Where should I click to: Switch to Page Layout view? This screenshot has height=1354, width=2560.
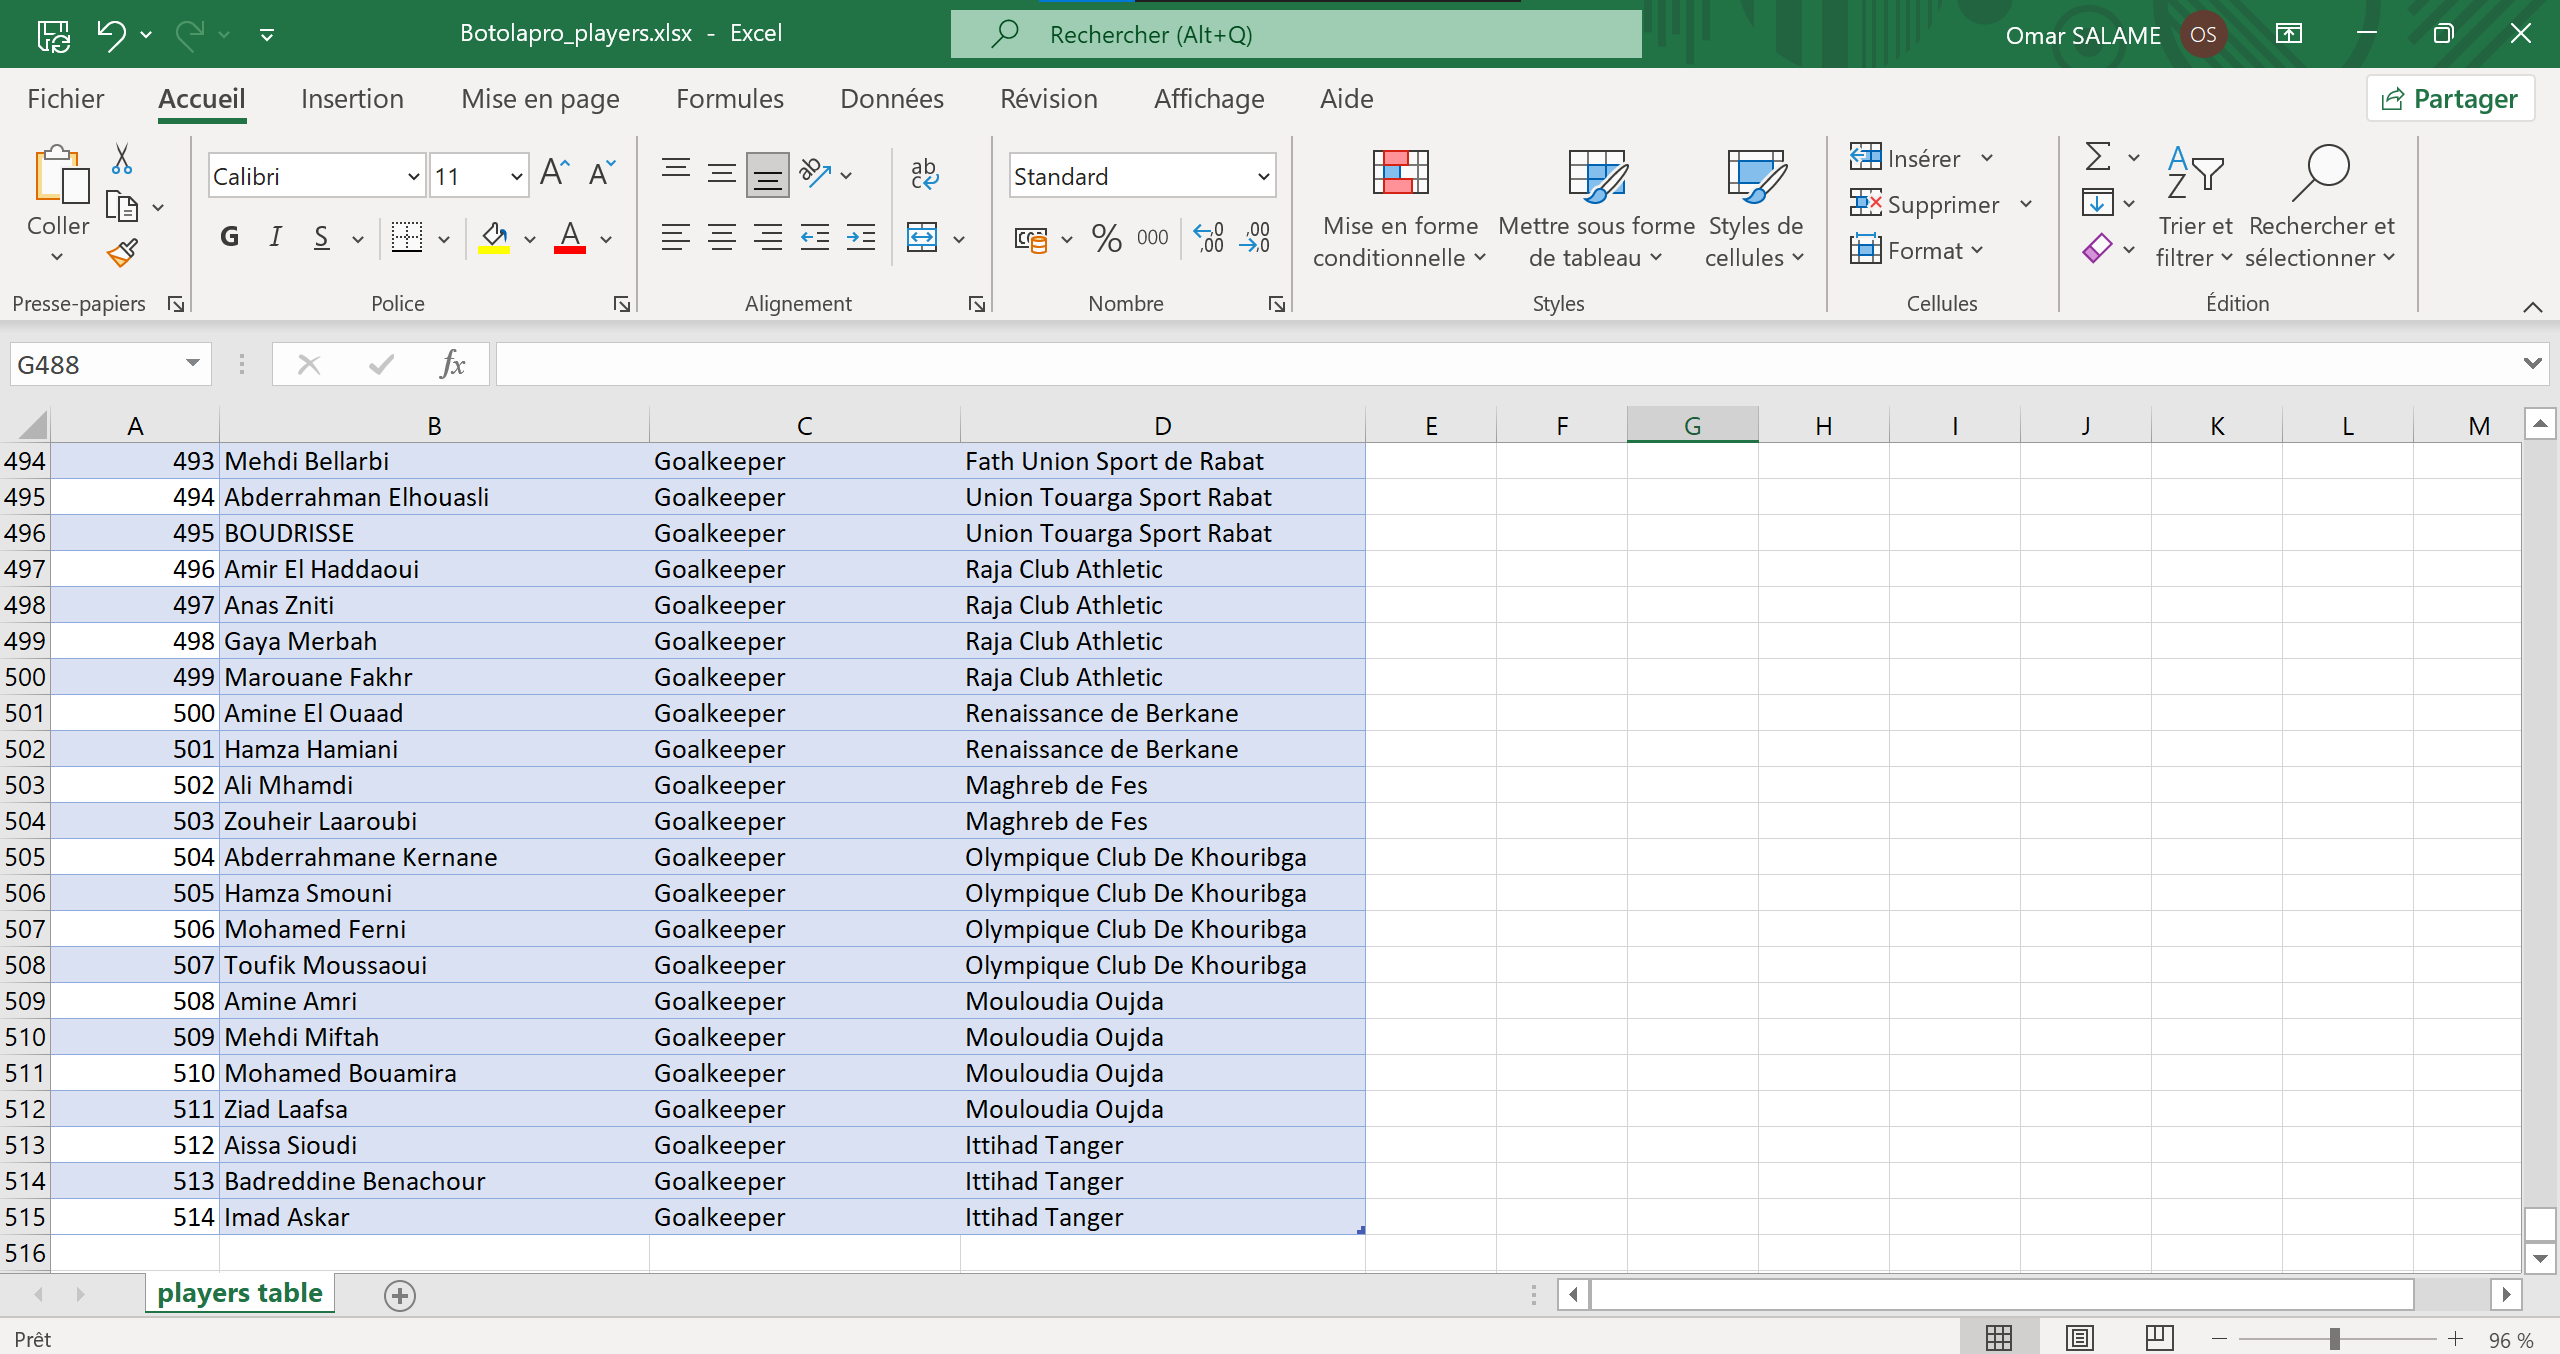pos(2080,1338)
